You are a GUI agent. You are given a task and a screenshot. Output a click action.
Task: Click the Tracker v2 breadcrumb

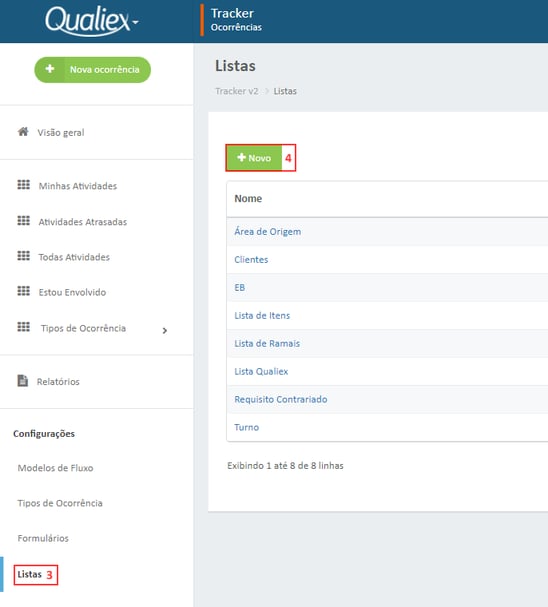236,91
